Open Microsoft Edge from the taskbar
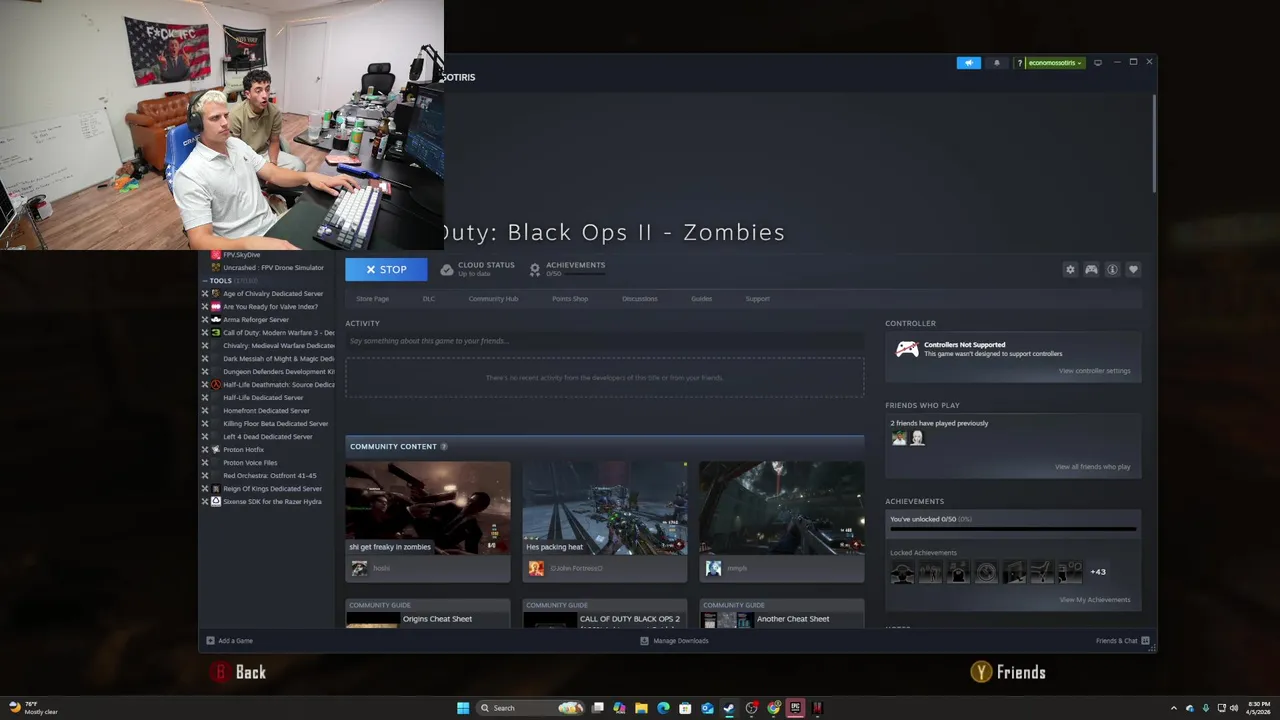 tap(663, 708)
